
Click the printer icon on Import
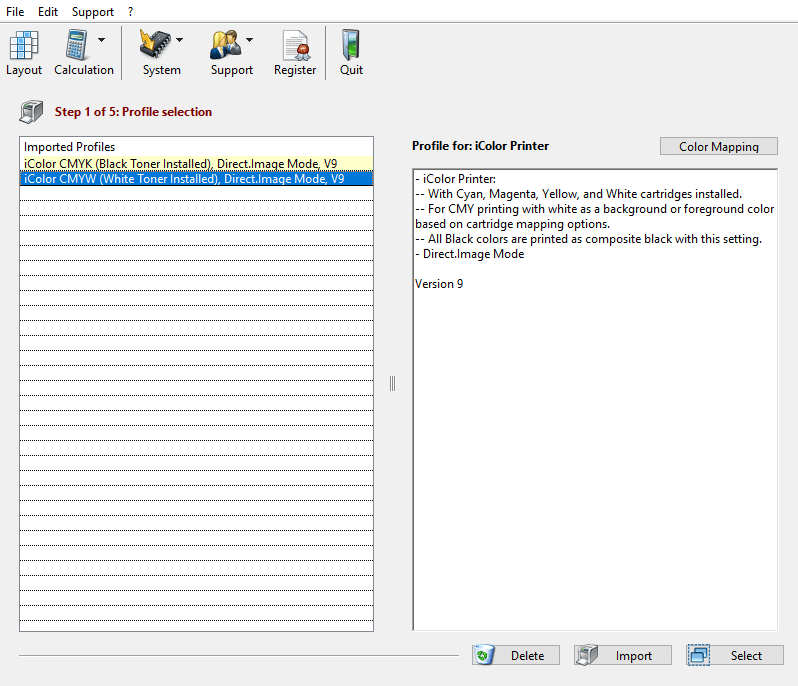(x=587, y=655)
